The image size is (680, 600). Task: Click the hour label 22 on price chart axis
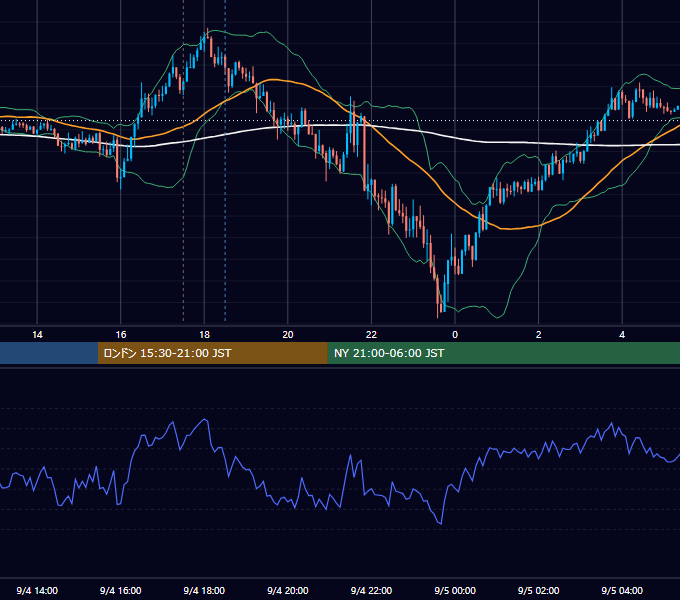pyautogui.click(x=371, y=335)
